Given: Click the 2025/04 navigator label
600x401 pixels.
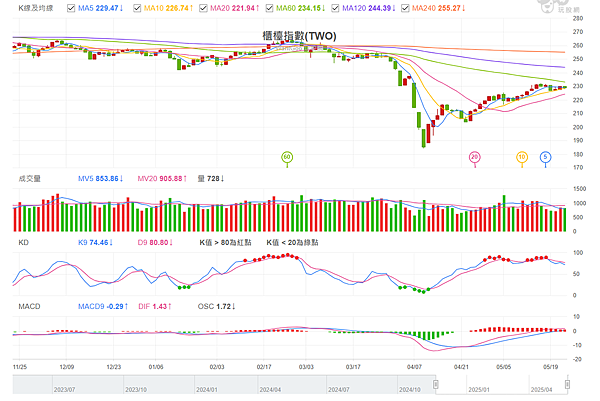Looking at the screenshot, I should click(x=541, y=390).
